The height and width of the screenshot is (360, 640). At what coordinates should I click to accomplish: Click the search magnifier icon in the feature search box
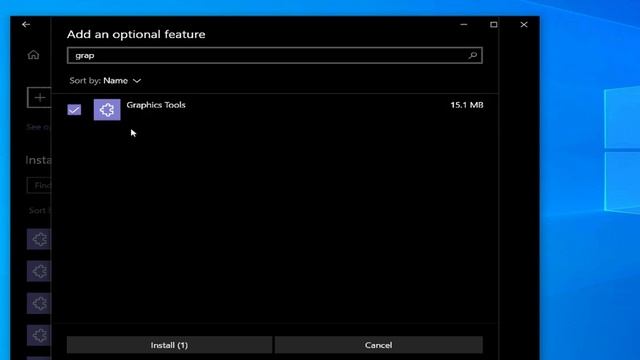point(473,55)
